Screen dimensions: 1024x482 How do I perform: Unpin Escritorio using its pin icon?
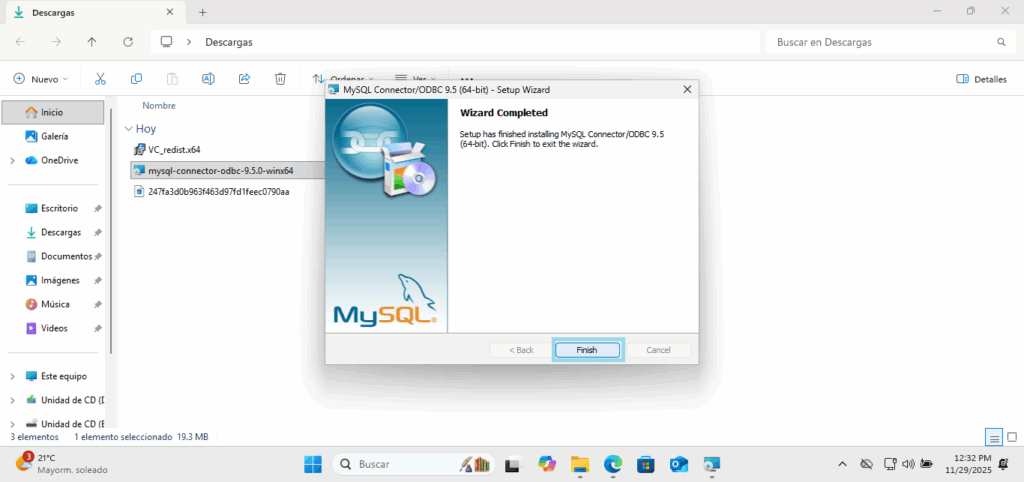97,209
